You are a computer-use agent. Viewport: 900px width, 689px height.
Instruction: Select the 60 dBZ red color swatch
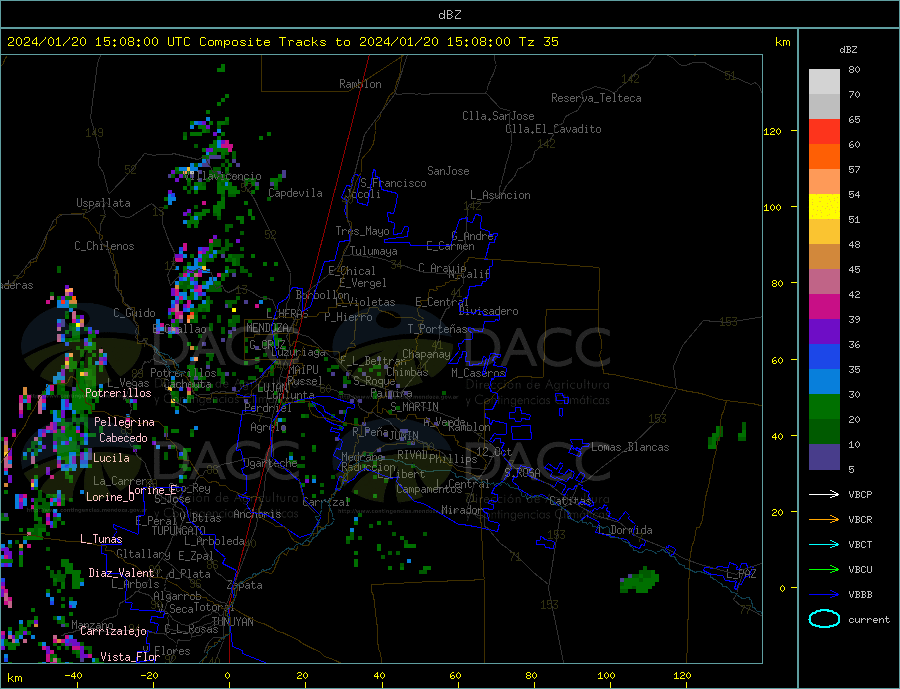[x=824, y=131]
